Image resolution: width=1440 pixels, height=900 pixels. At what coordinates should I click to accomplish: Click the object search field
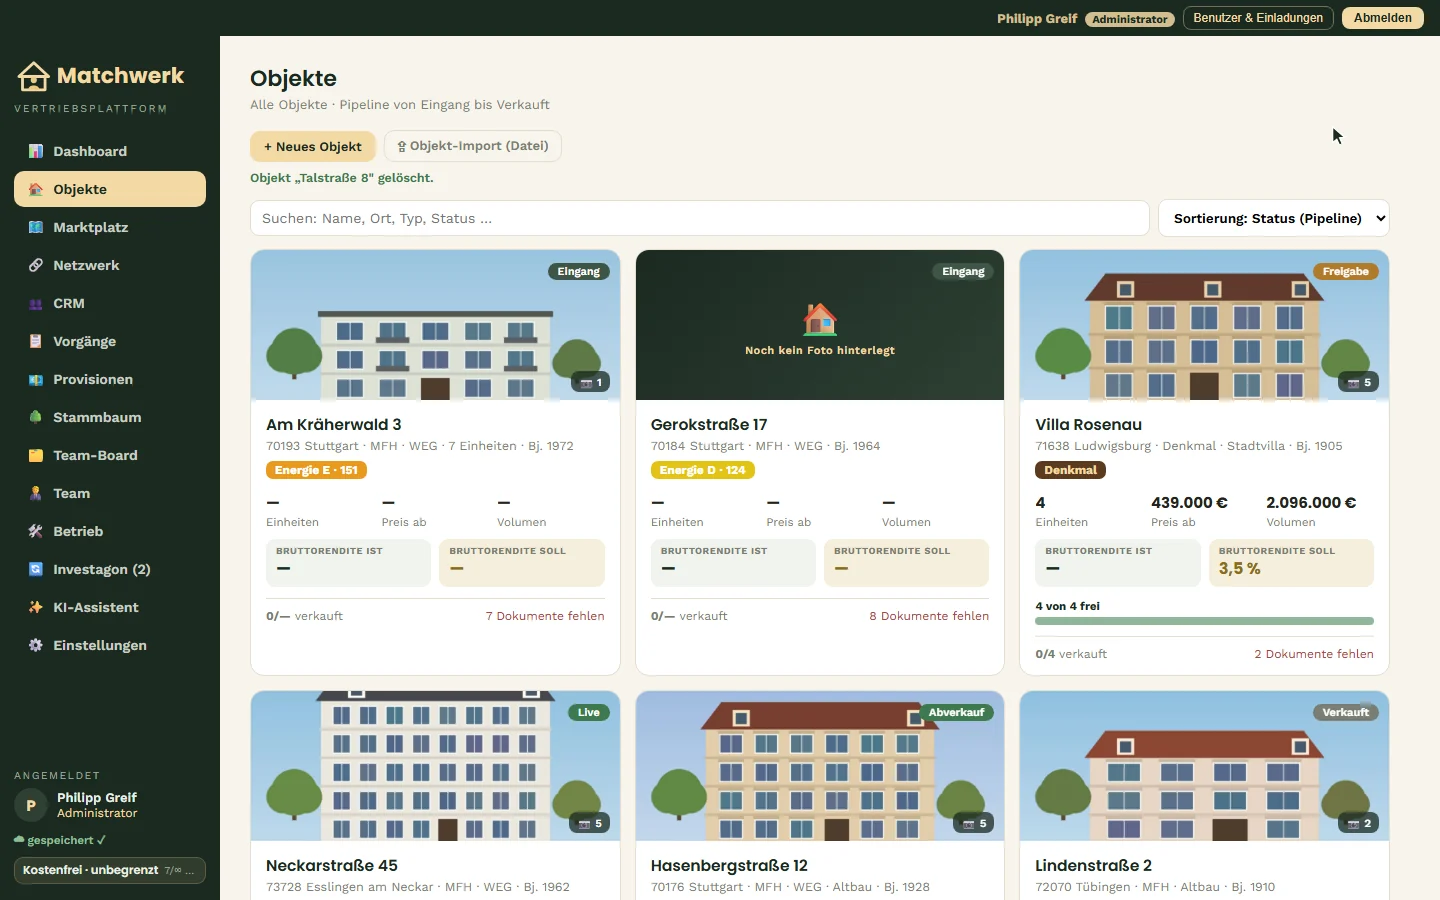coord(700,218)
